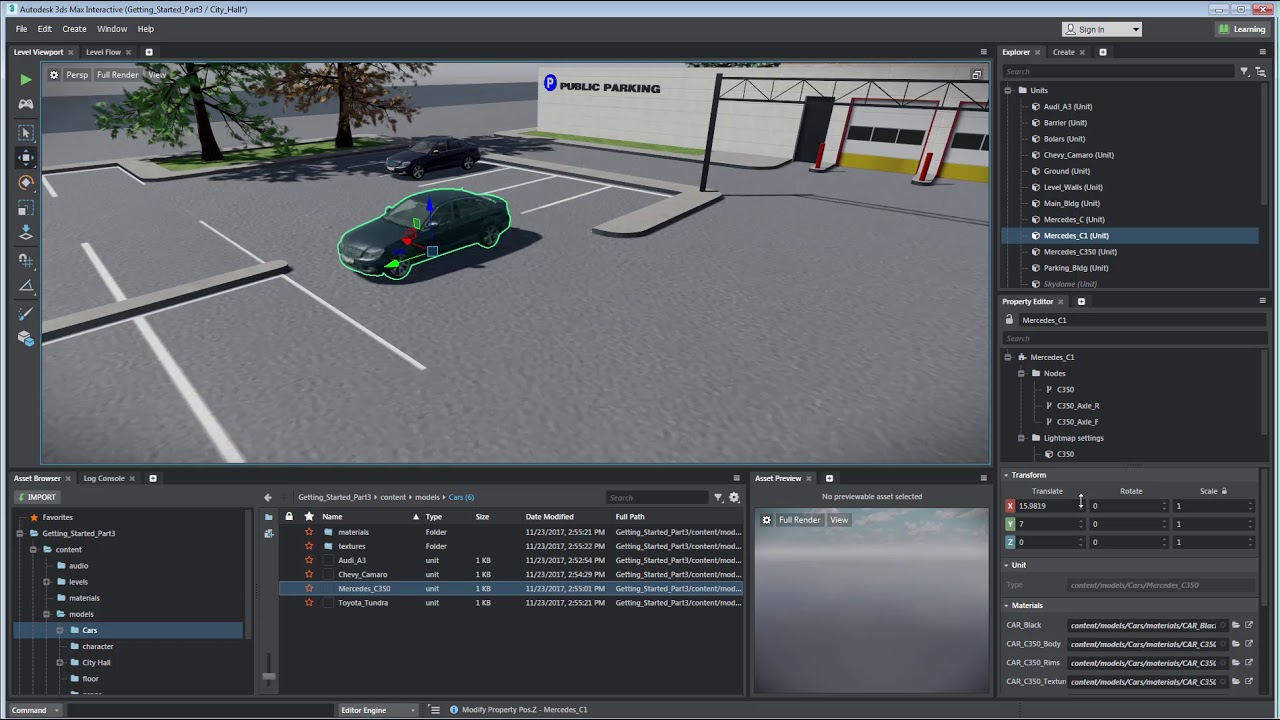Click the IMPORT button

[36, 497]
